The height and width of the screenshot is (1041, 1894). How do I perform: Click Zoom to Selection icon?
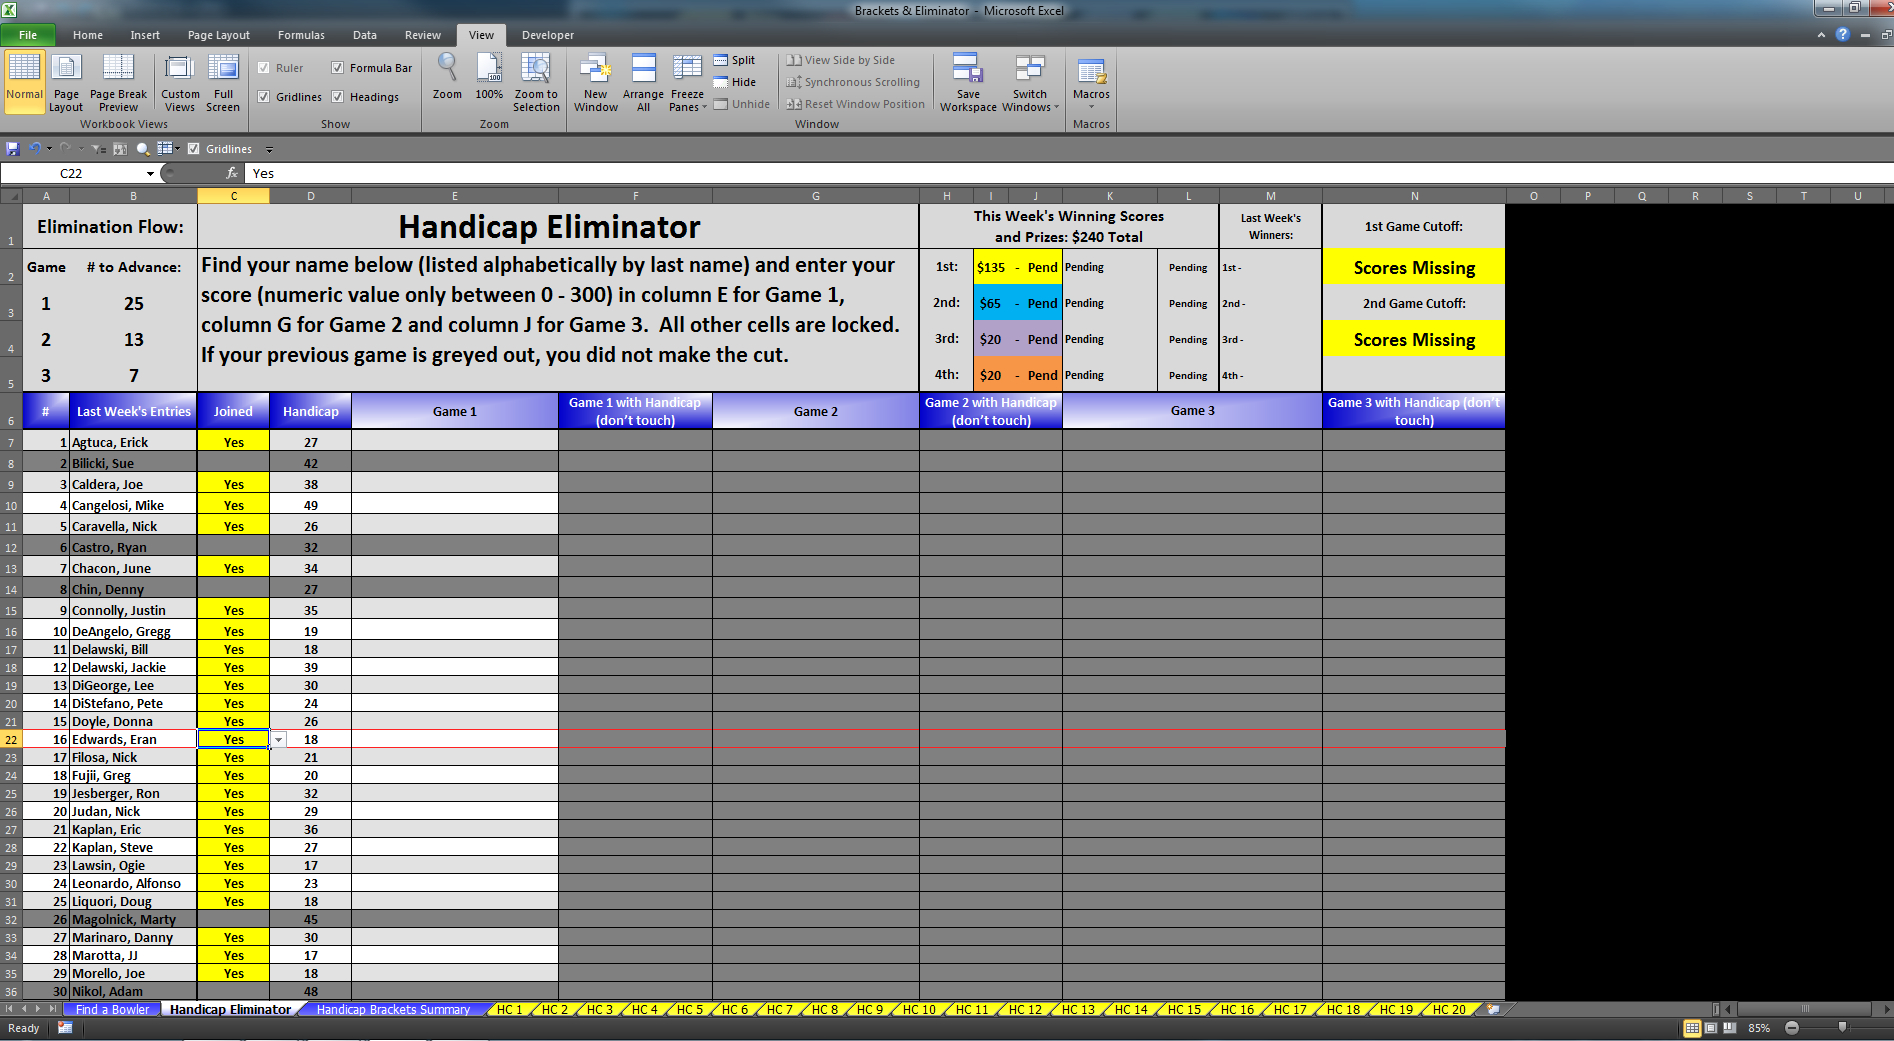[536, 82]
